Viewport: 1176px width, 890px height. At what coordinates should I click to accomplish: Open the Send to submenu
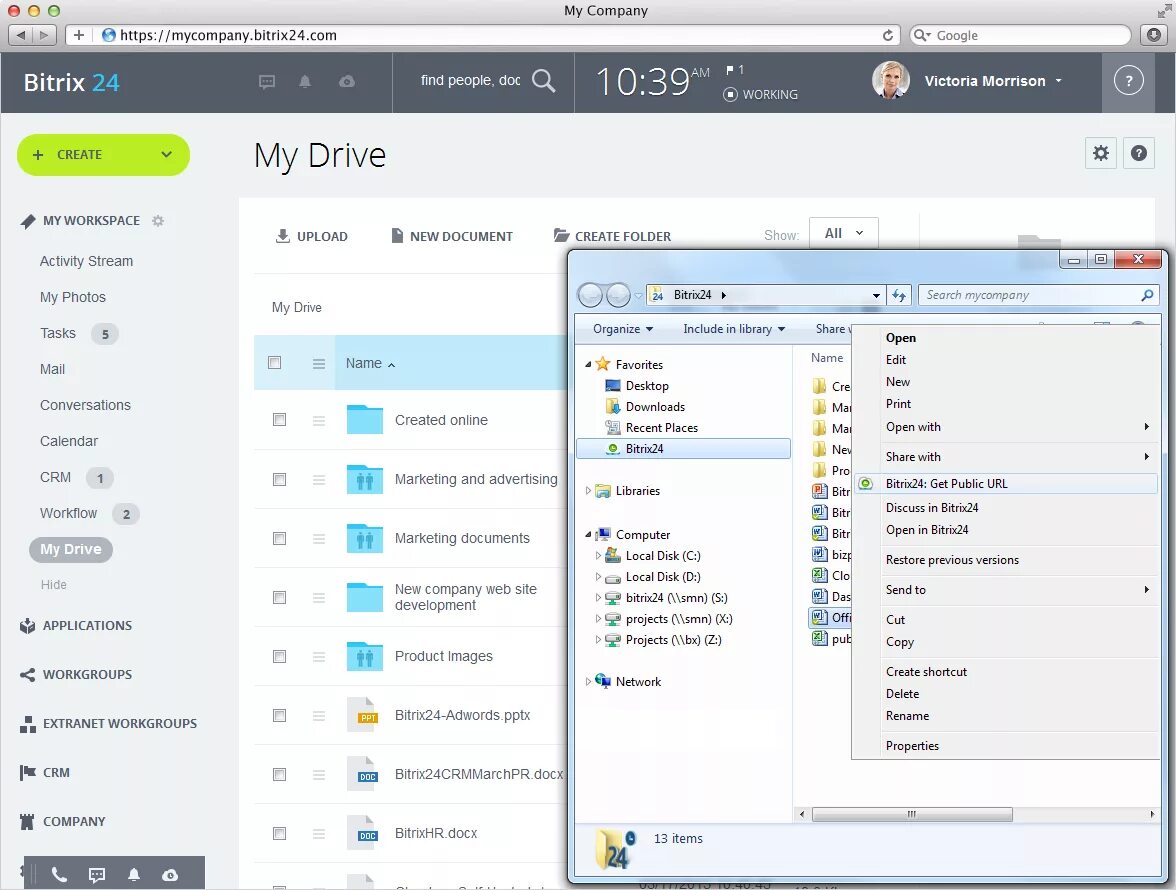(x=1006, y=590)
